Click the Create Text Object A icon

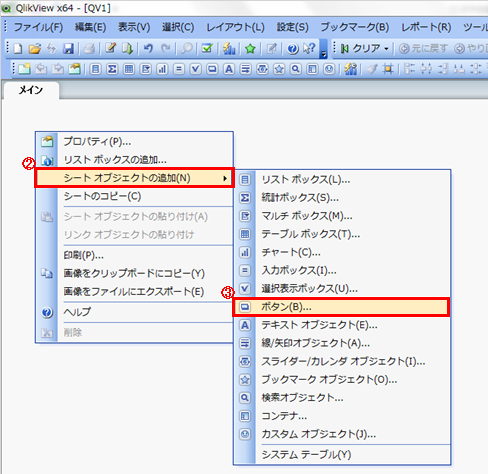point(229,69)
